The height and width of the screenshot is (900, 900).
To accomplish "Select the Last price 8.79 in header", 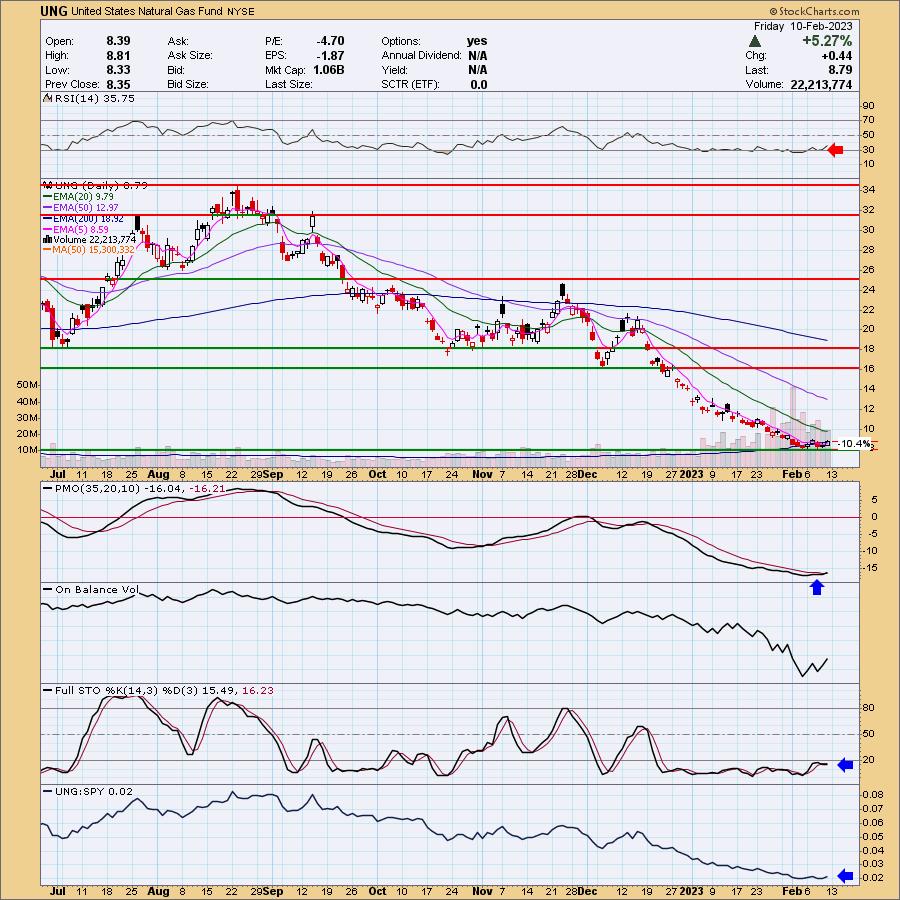I will click(x=840, y=70).
